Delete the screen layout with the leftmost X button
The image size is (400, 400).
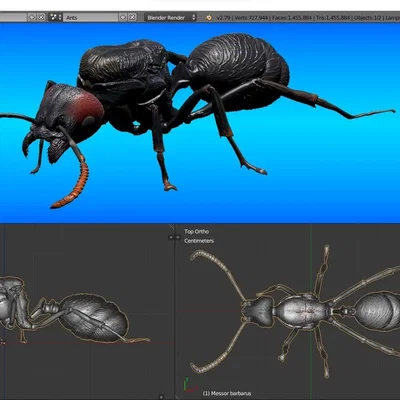click(41, 17)
